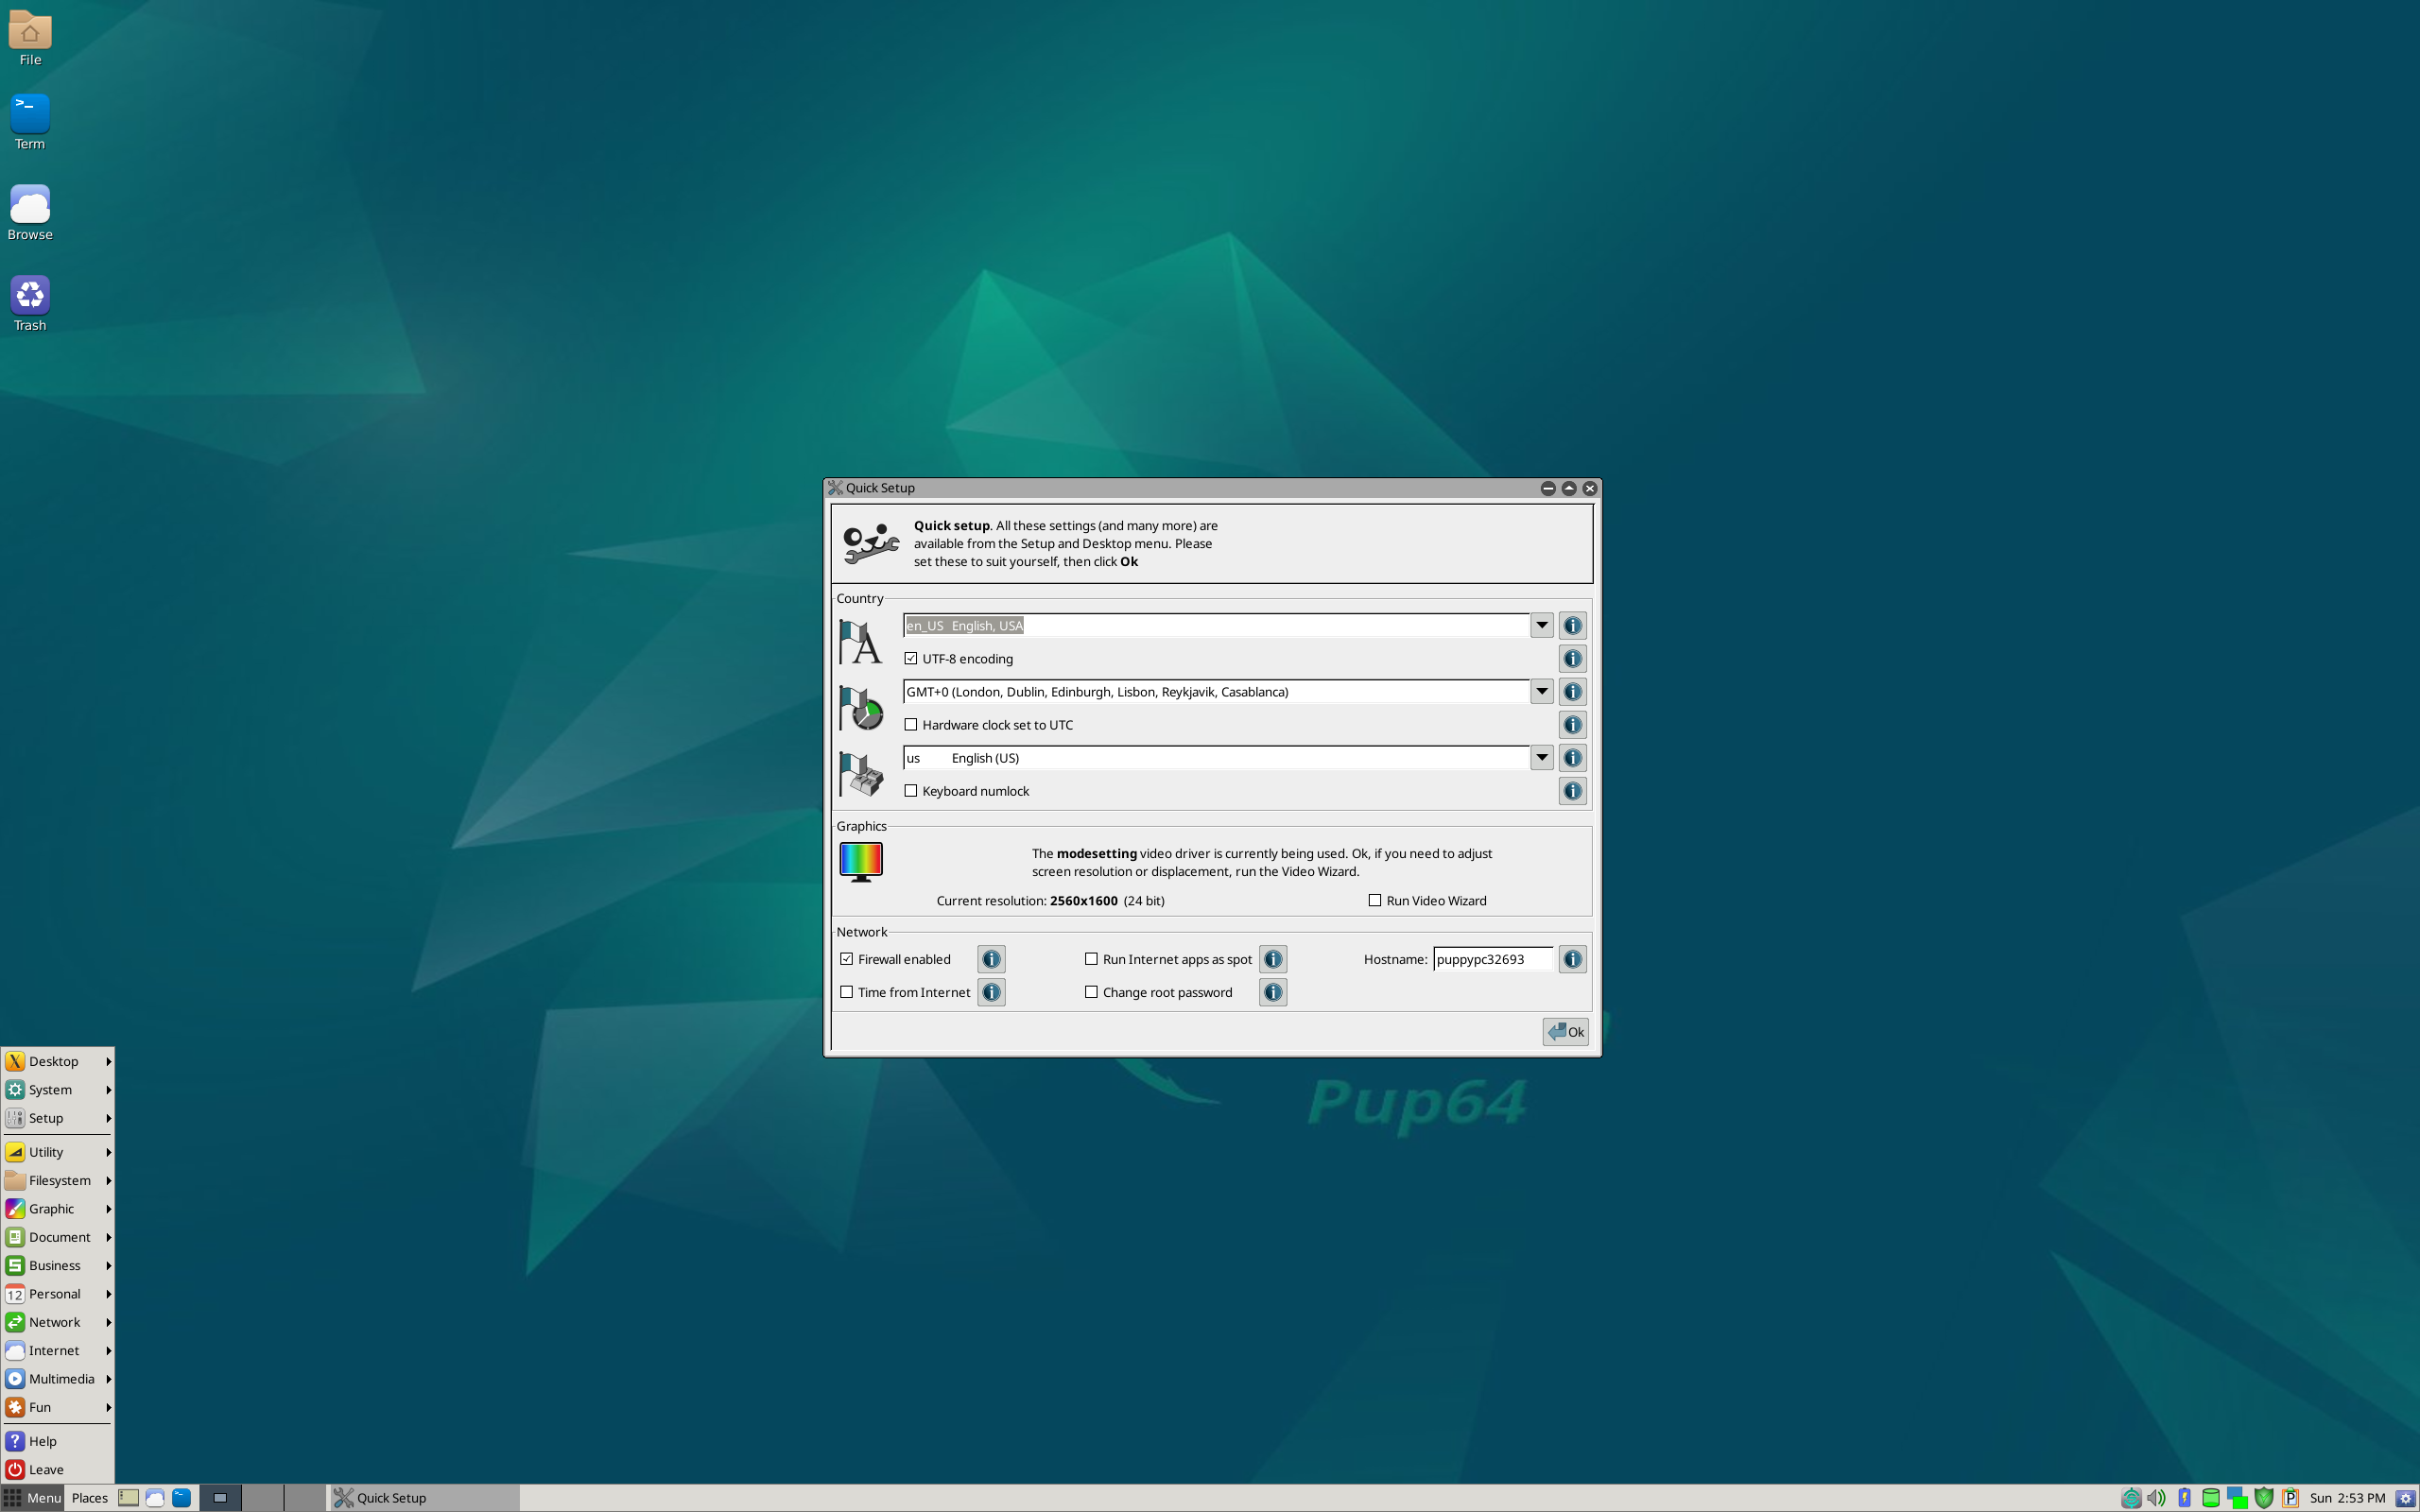Click the teal S tray icon

(2131, 1497)
